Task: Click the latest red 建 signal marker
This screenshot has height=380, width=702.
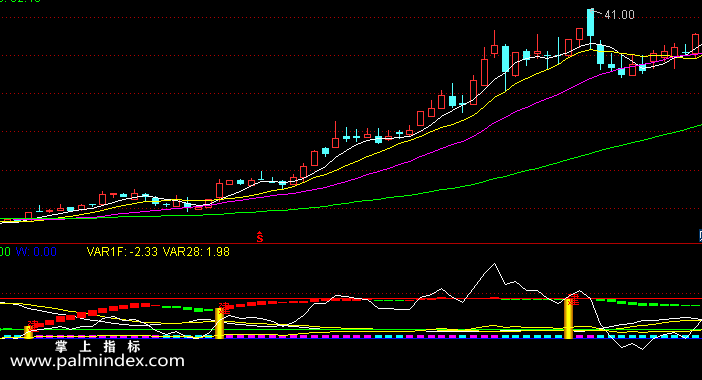Action: click(x=574, y=300)
